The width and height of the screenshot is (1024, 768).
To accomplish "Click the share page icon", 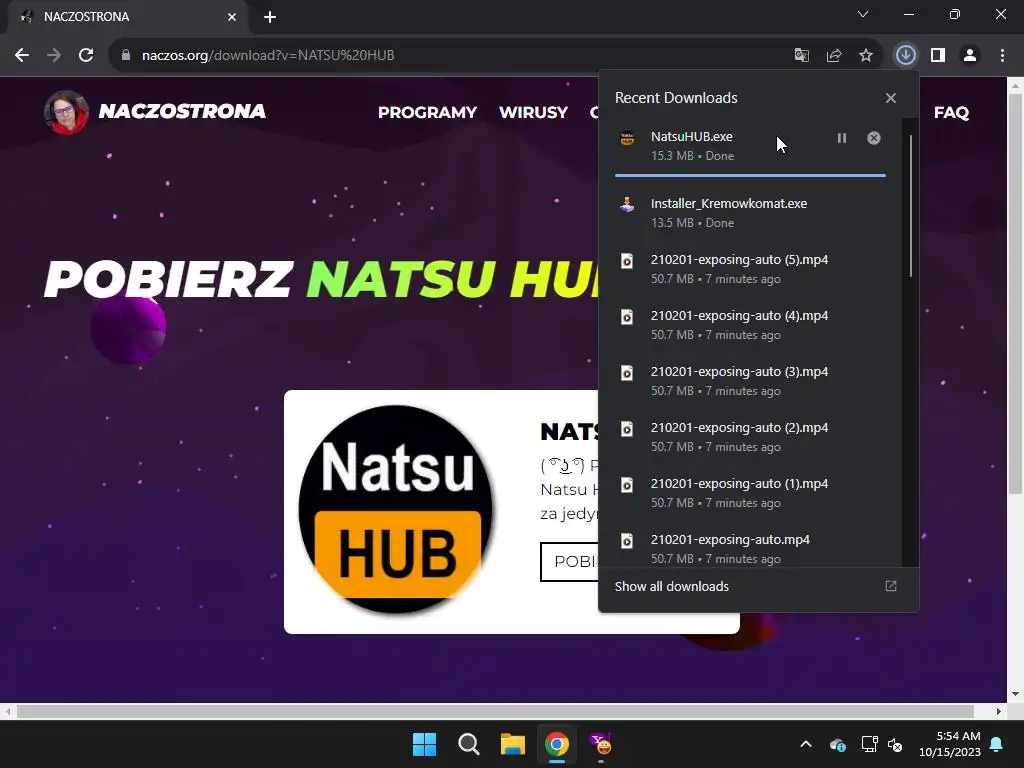I will click(x=834, y=56).
